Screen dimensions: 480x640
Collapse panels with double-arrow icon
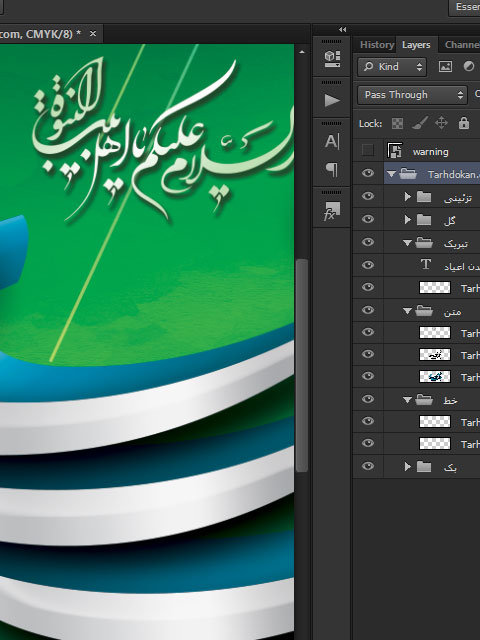[x=342, y=29]
